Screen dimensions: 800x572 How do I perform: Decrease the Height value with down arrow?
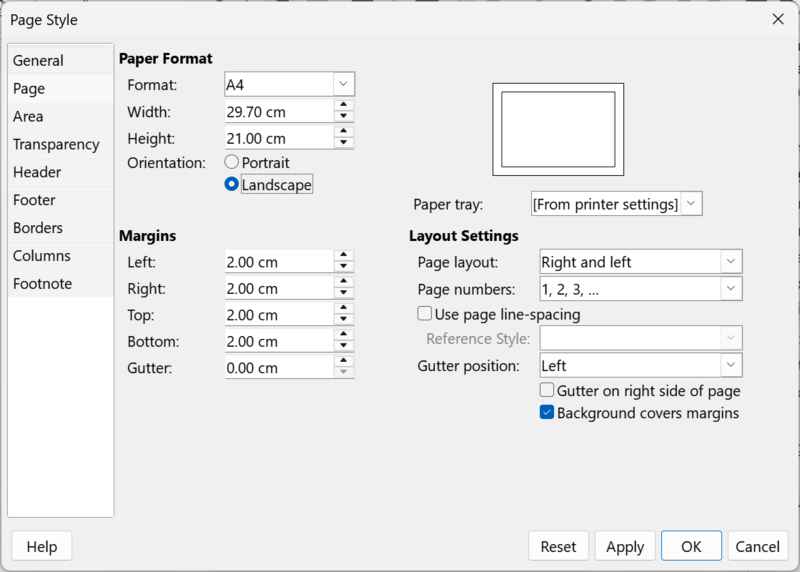(x=343, y=142)
